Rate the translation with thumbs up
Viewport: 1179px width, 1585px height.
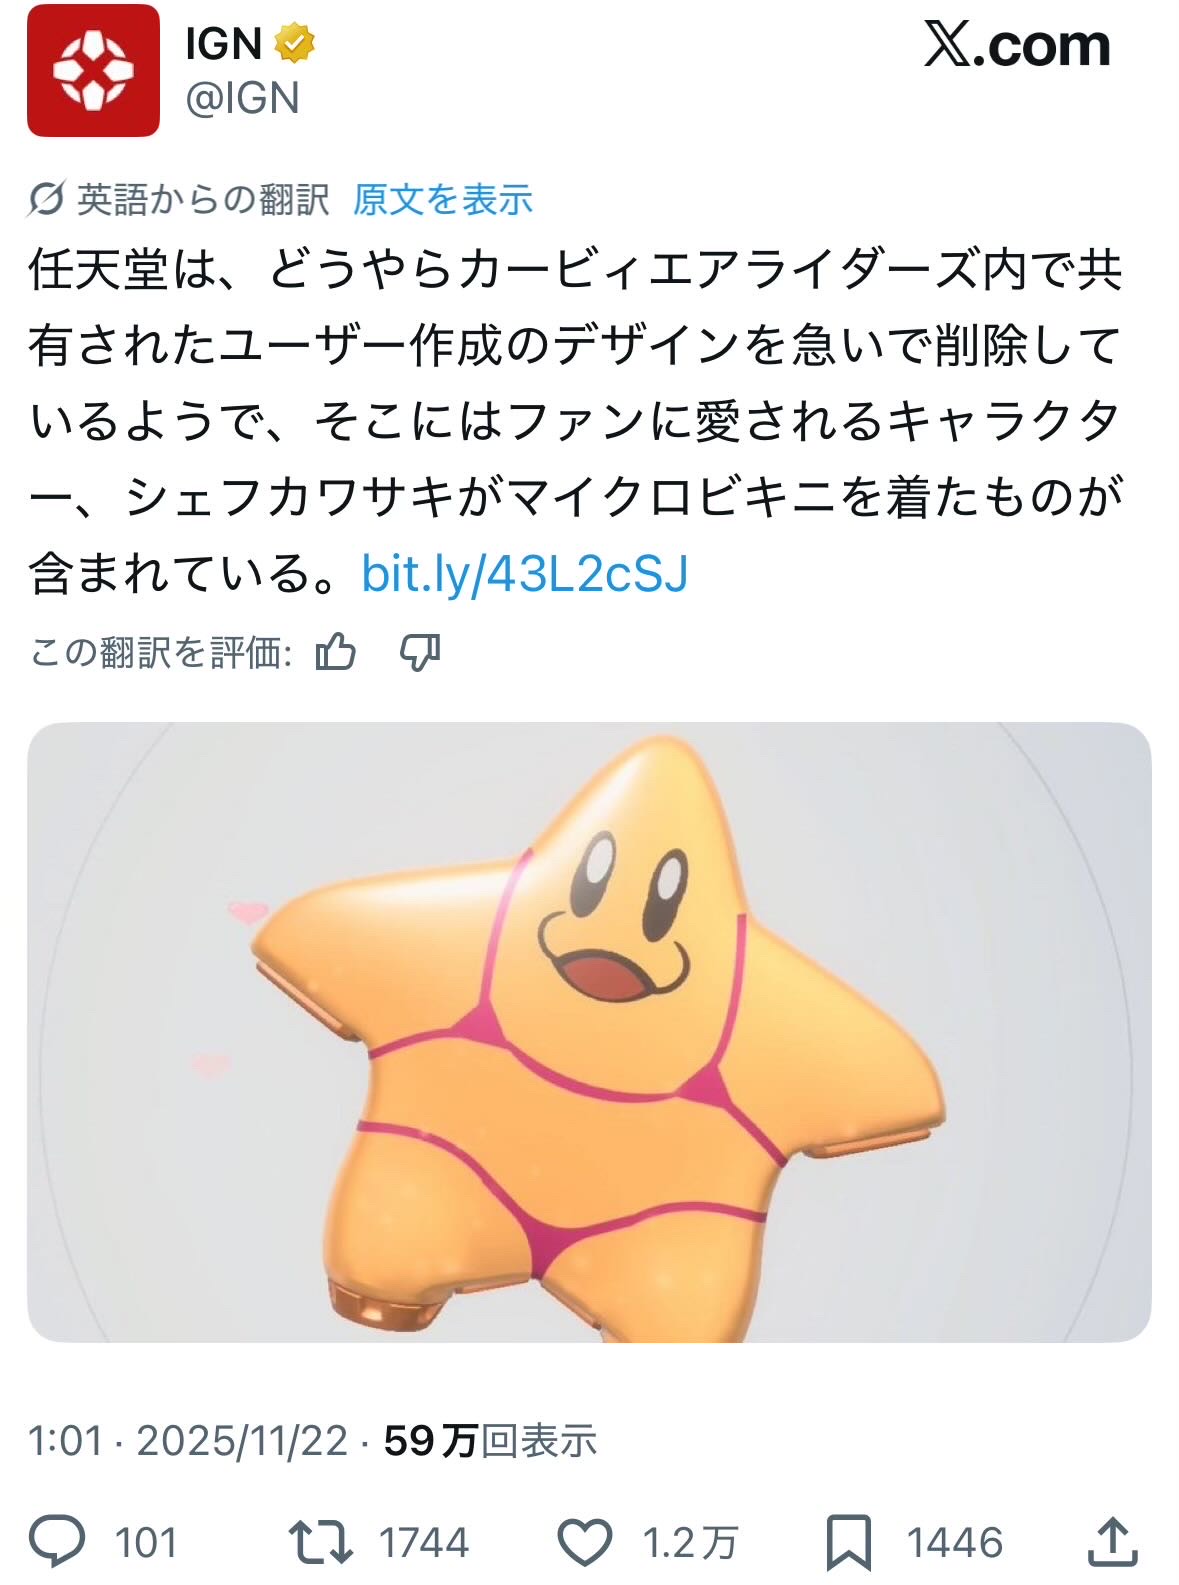[x=336, y=652]
